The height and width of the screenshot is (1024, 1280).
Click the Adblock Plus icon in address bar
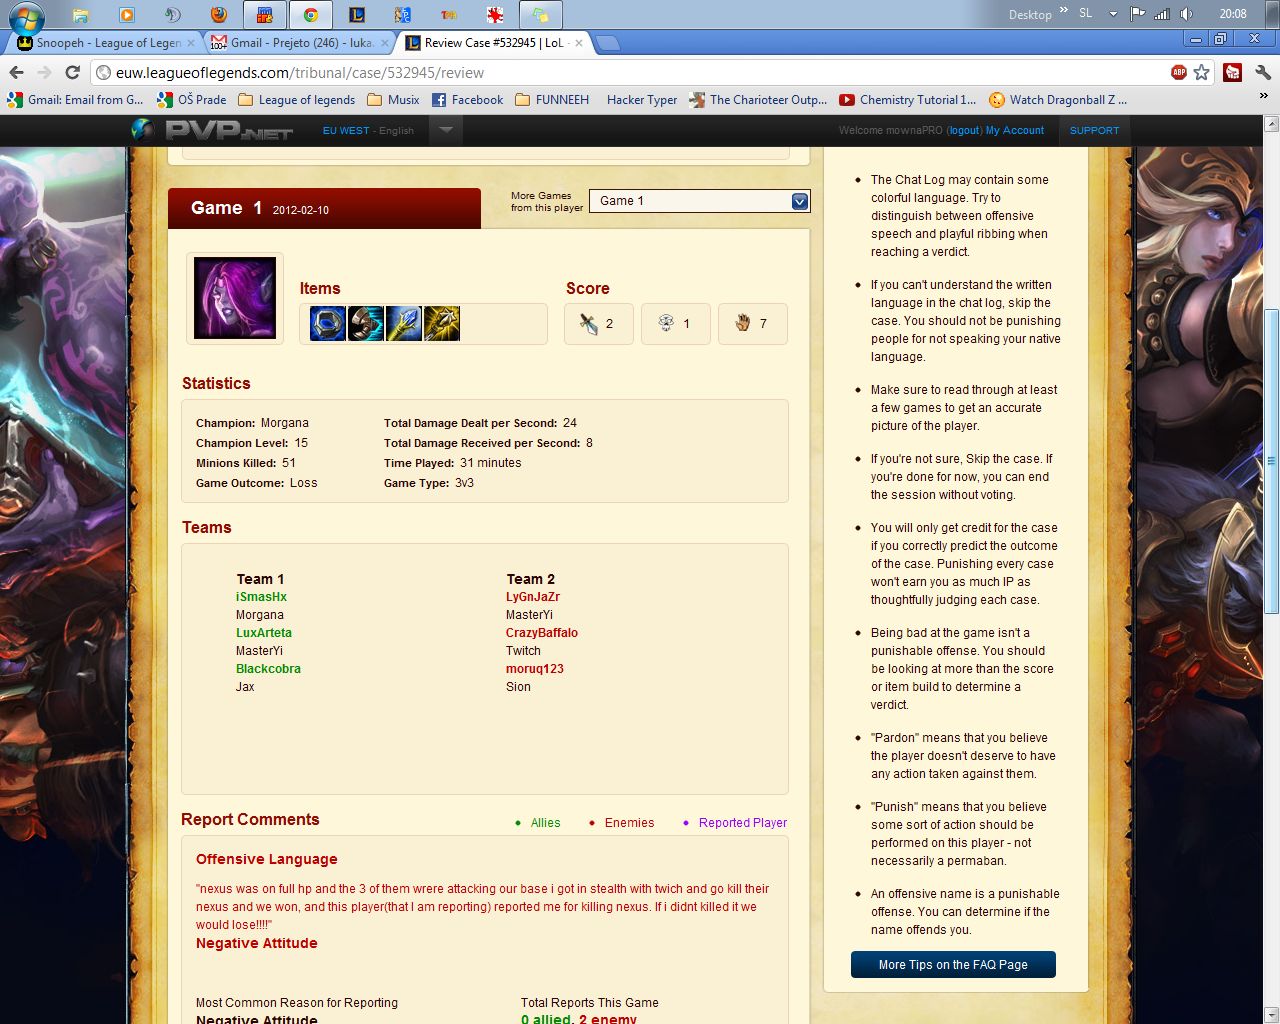pos(1179,72)
